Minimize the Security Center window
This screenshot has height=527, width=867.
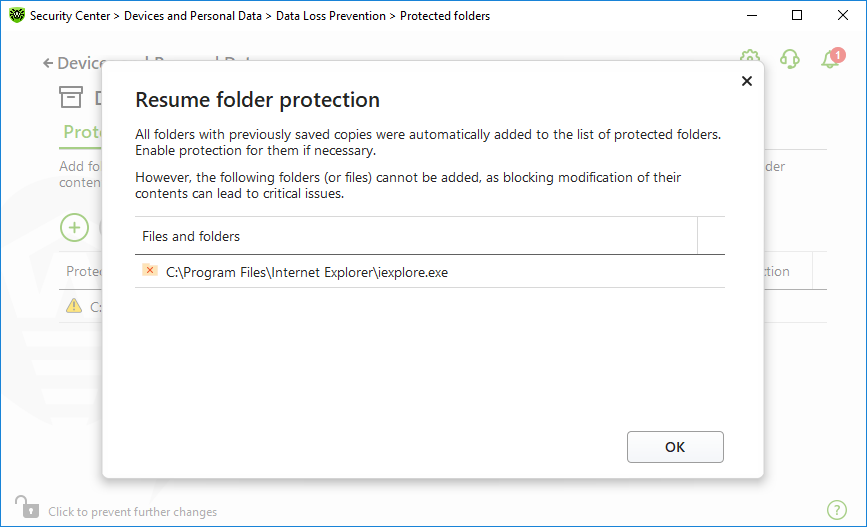(751, 15)
